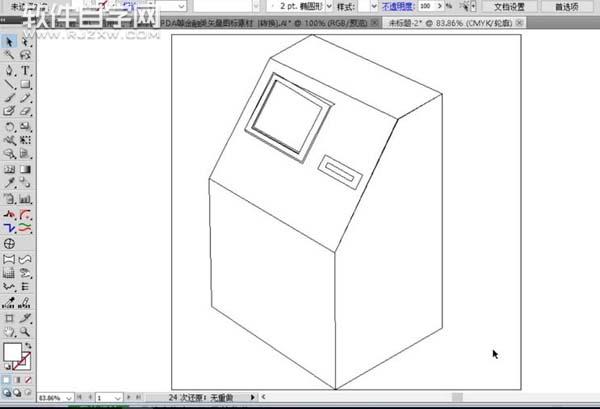Set paint mode to Gradient
This screenshot has width=600, height=409.
click(17, 380)
